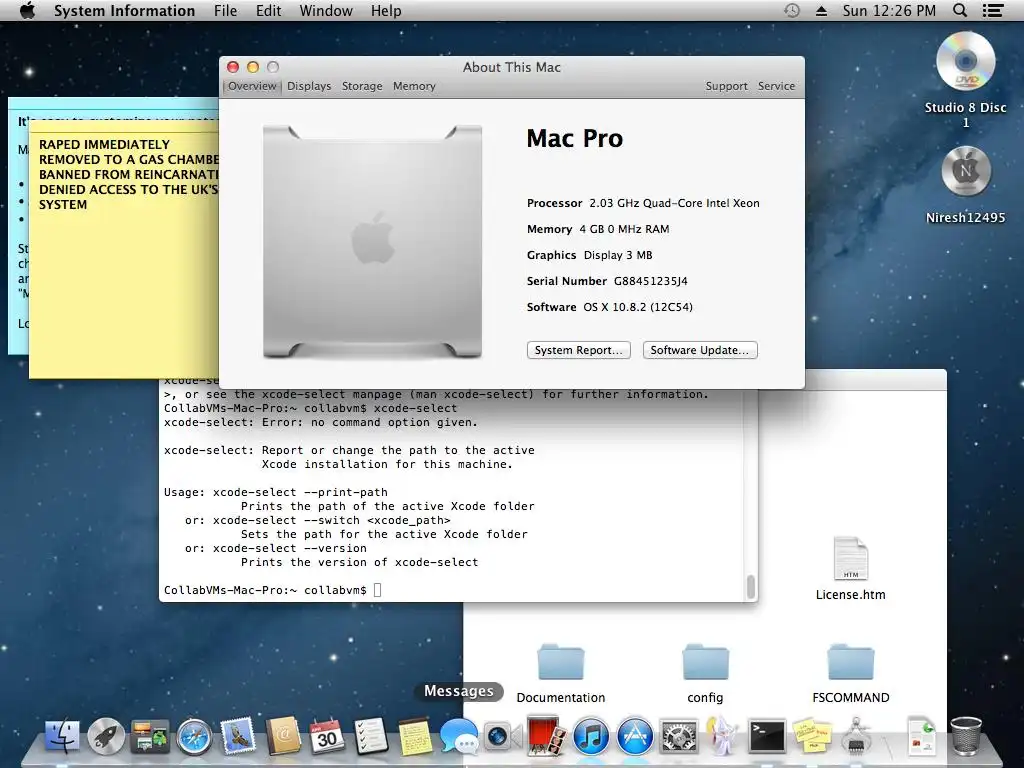Select the FSCOMMAND folder in Finder window
The height and width of the screenshot is (768, 1024).
850,662
